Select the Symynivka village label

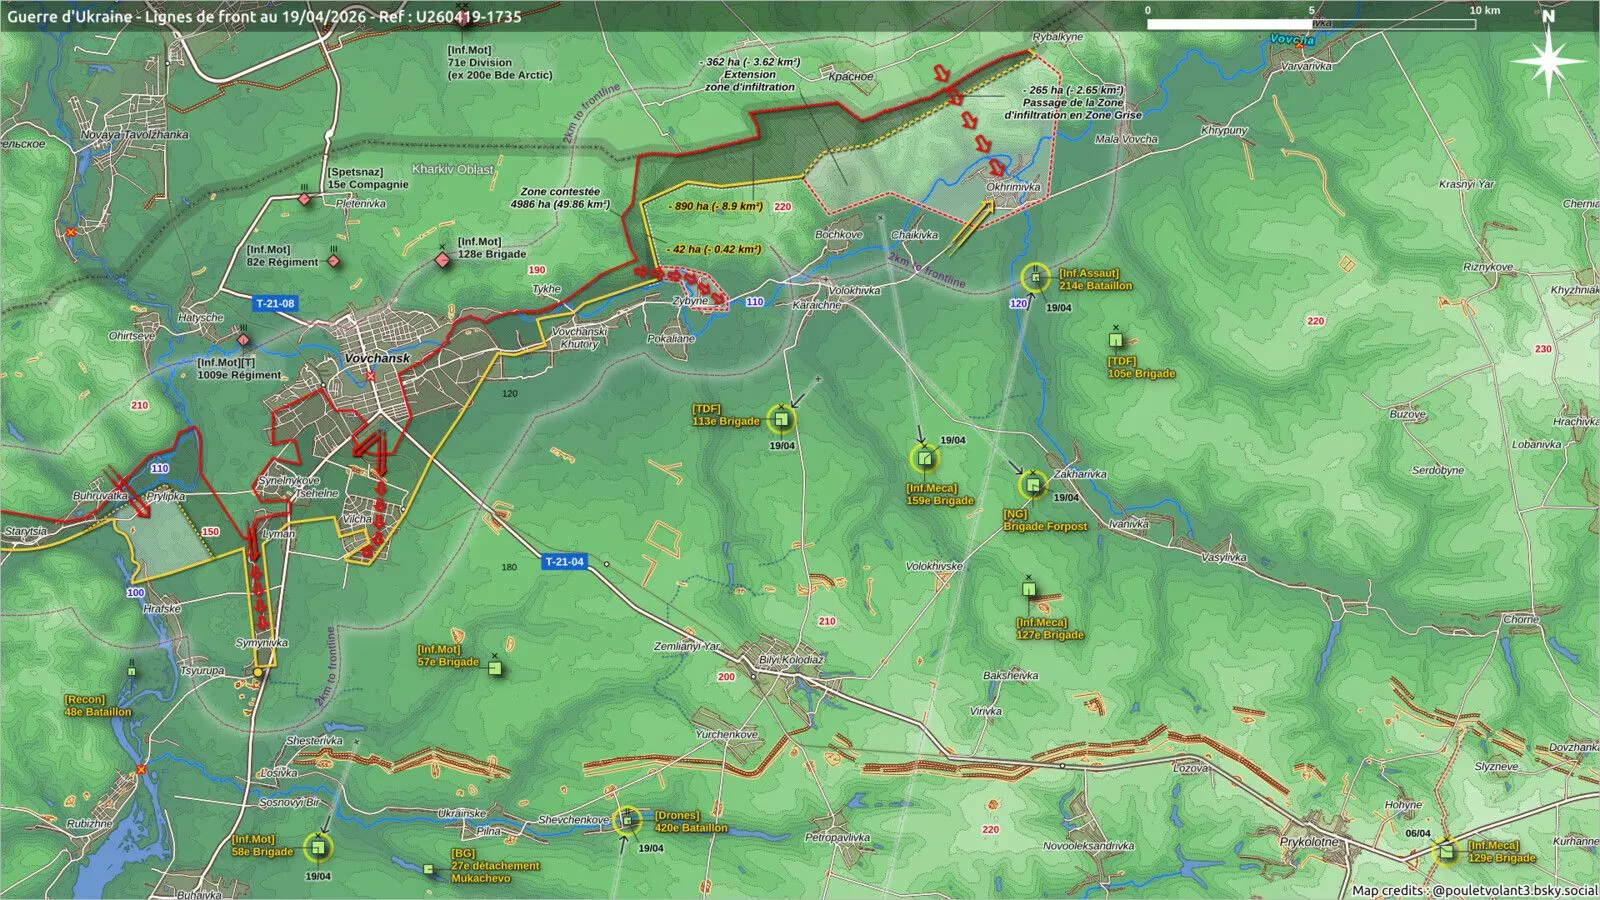(x=262, y=643)
